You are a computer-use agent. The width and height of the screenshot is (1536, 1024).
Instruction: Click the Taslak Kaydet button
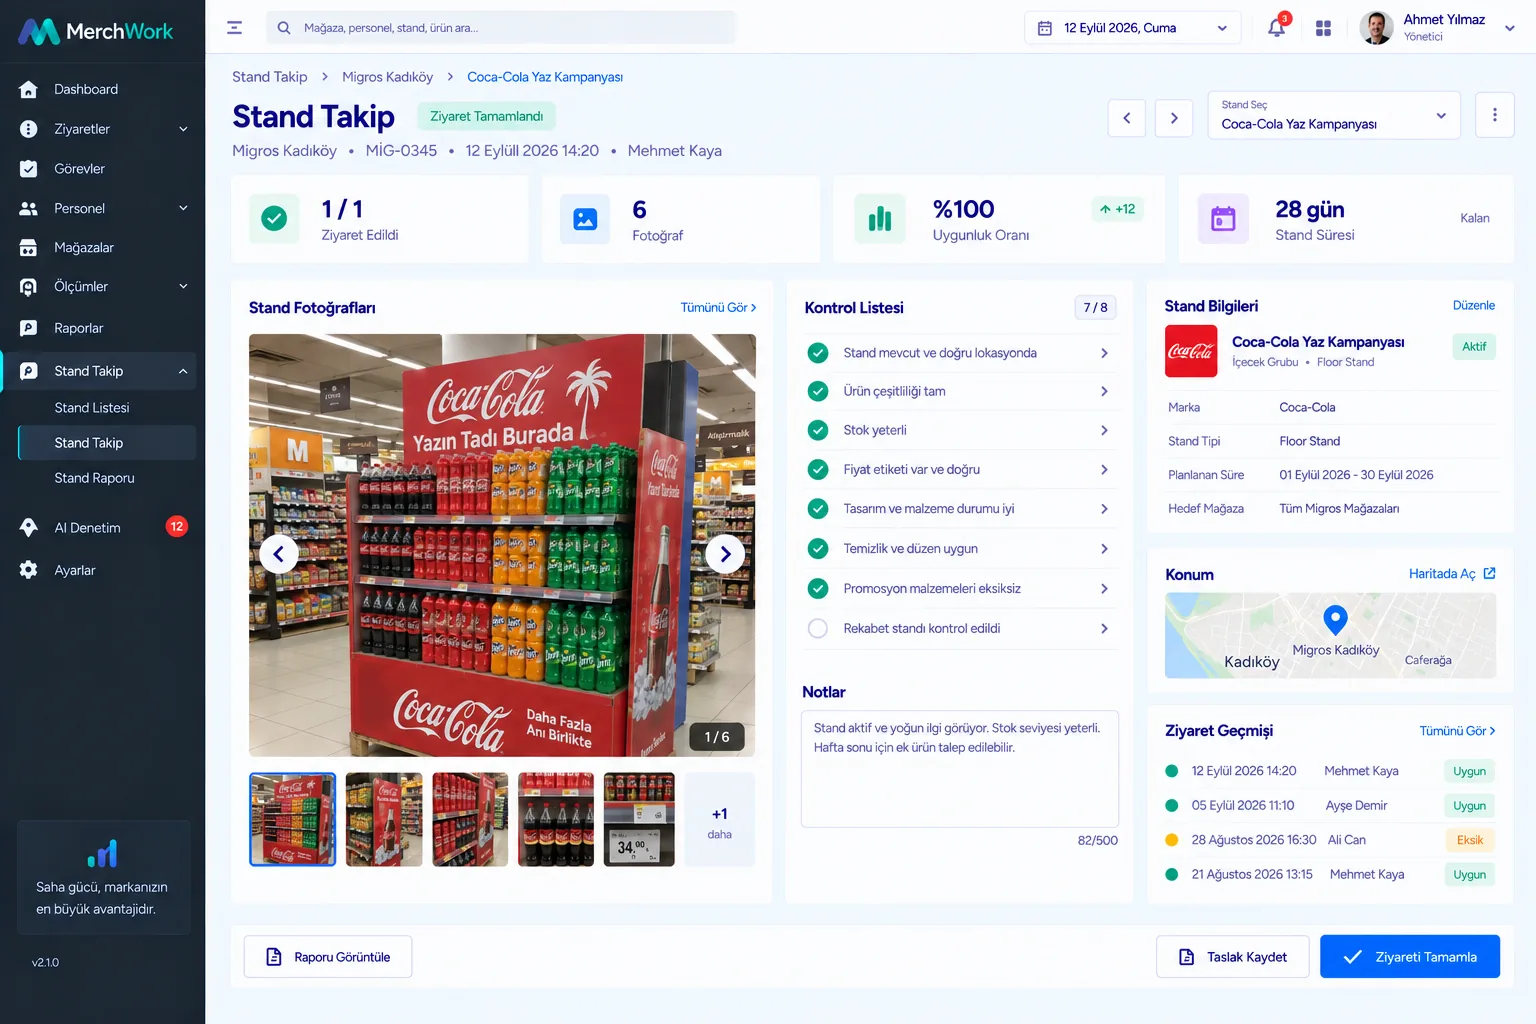point(1233,957)
